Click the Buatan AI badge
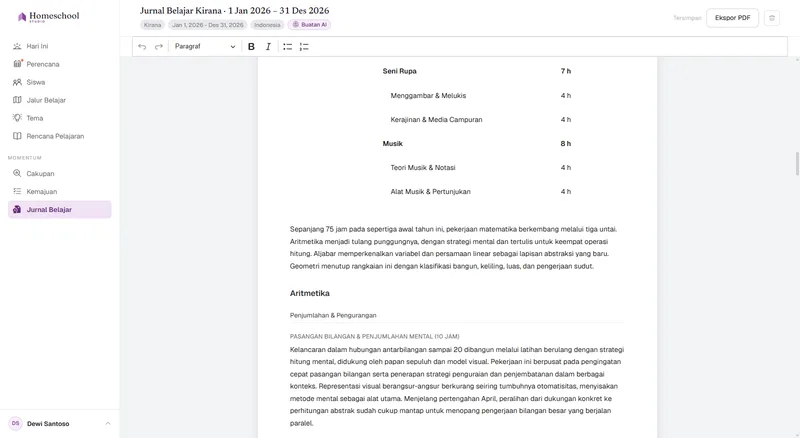Viewport: 800px width, 438px height. 309,25
